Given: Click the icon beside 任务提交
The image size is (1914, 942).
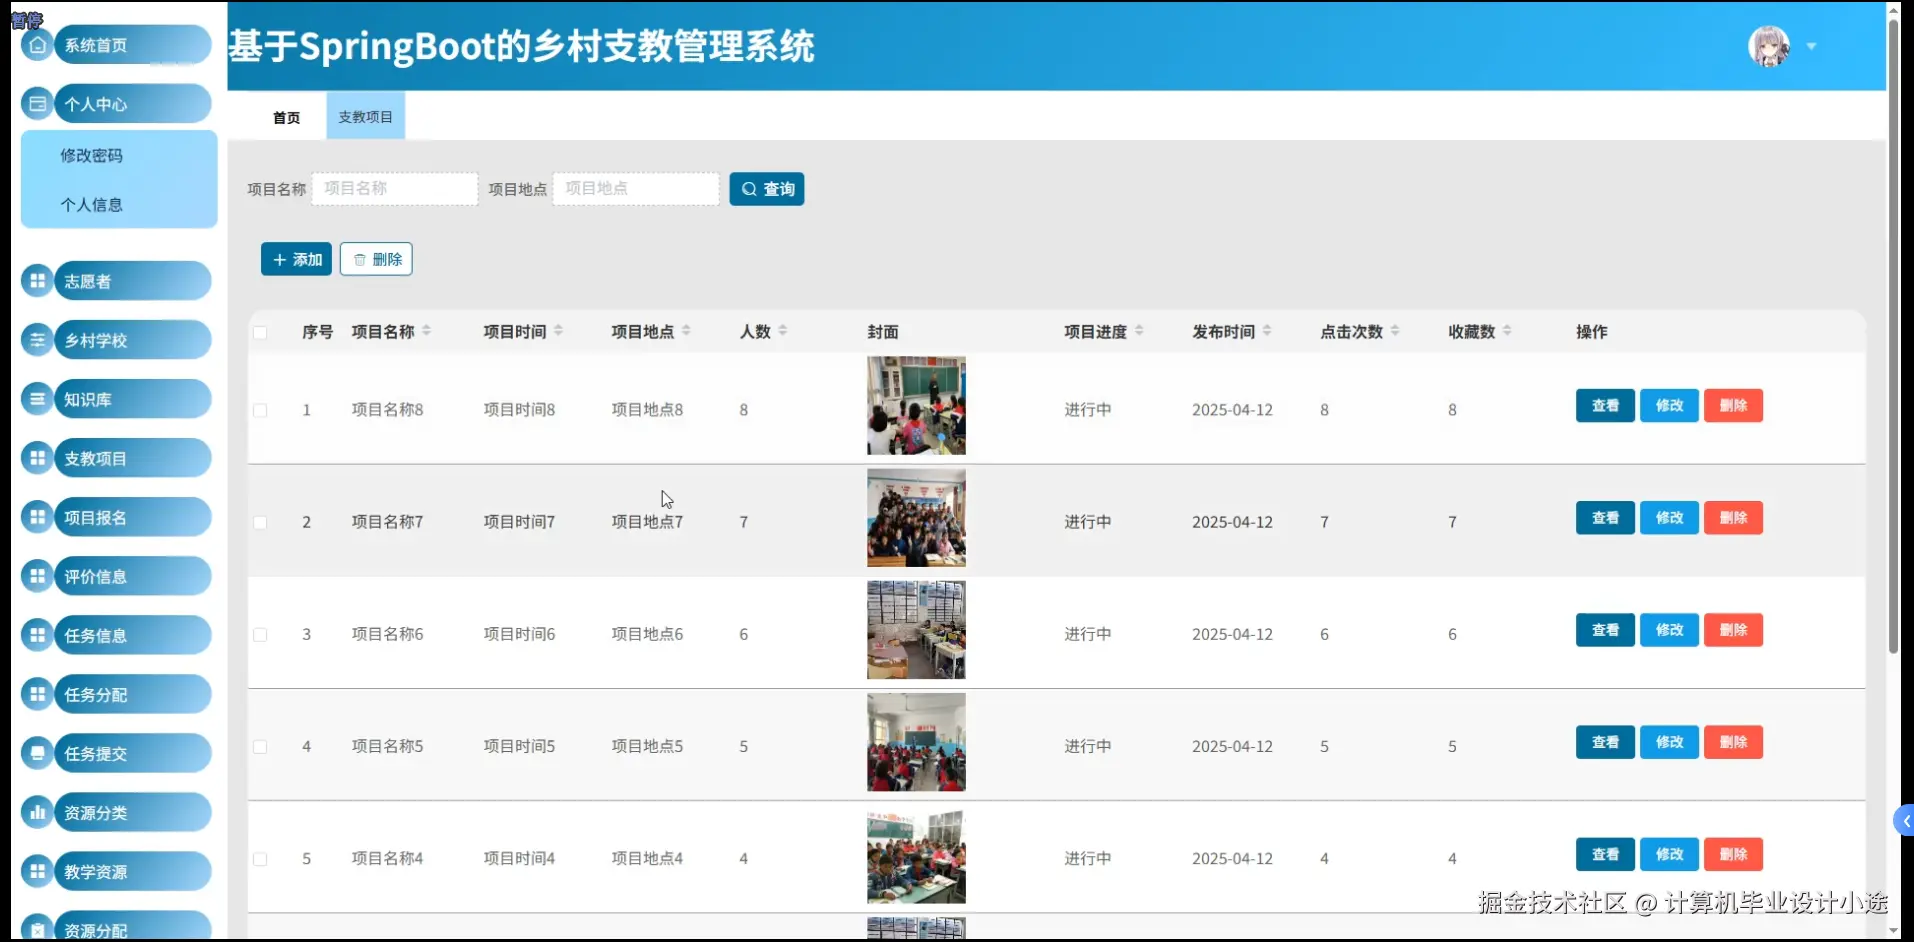Looking at the screenshot, I should tap(37, 753).
